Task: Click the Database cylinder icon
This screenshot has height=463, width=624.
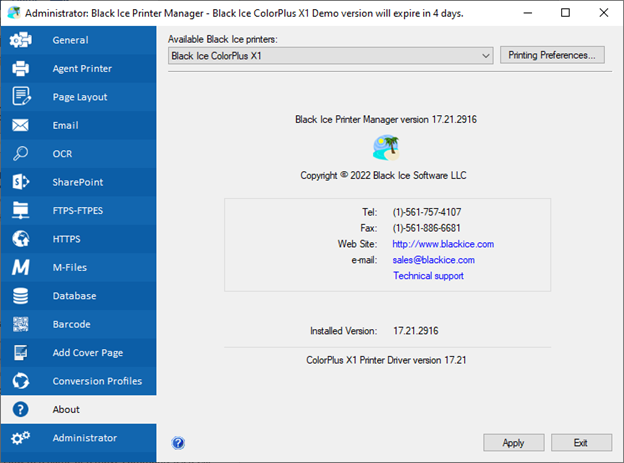Action: (20, 296)
